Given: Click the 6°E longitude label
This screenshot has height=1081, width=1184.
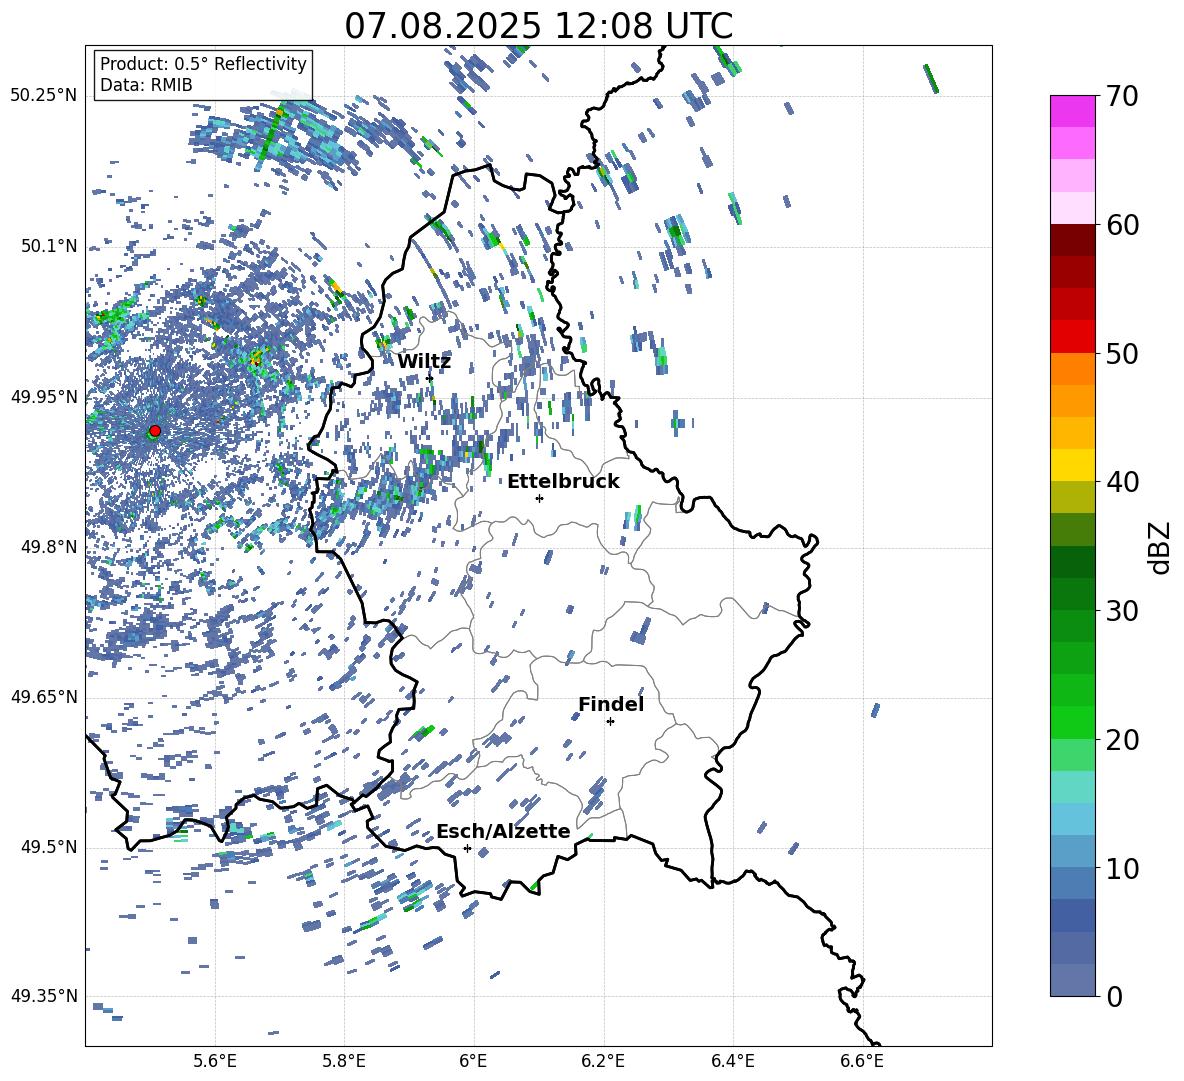Looking at the screenshot, I should point(473,1061).
